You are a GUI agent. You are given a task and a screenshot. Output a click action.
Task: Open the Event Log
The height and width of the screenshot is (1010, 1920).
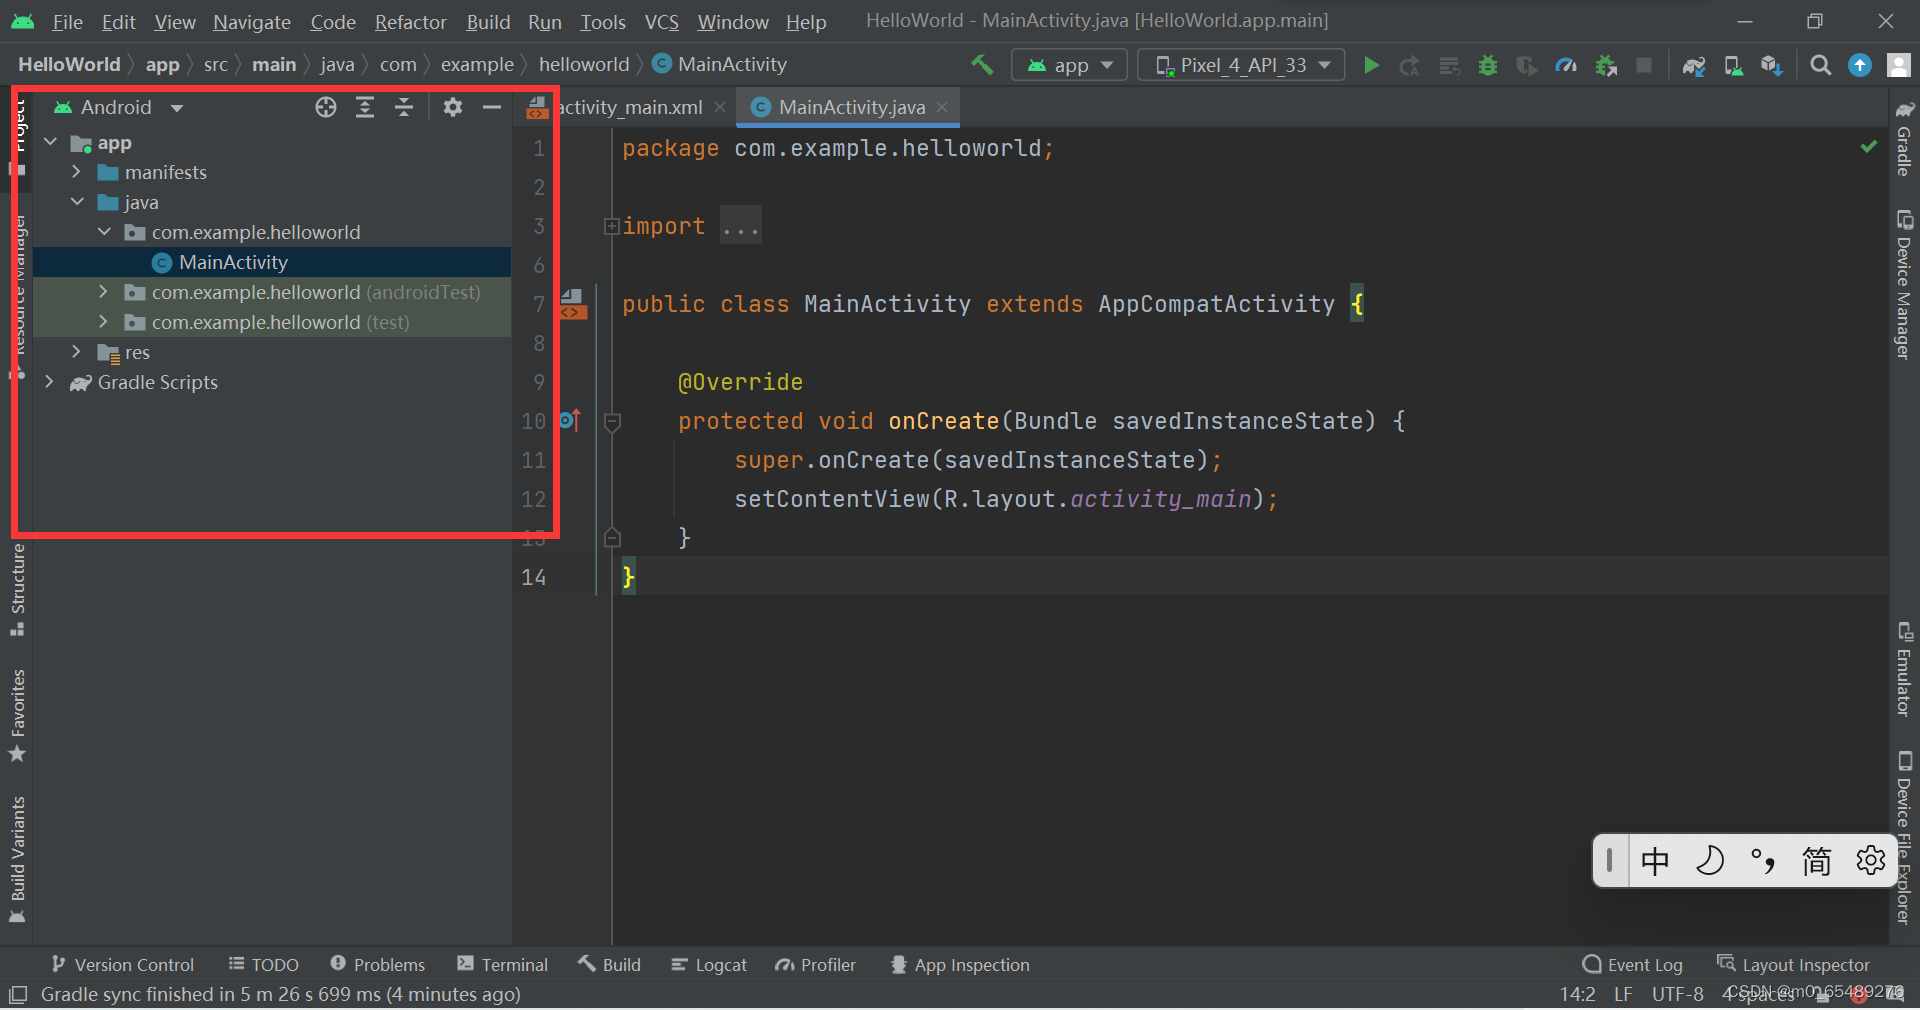point(1632,964)
